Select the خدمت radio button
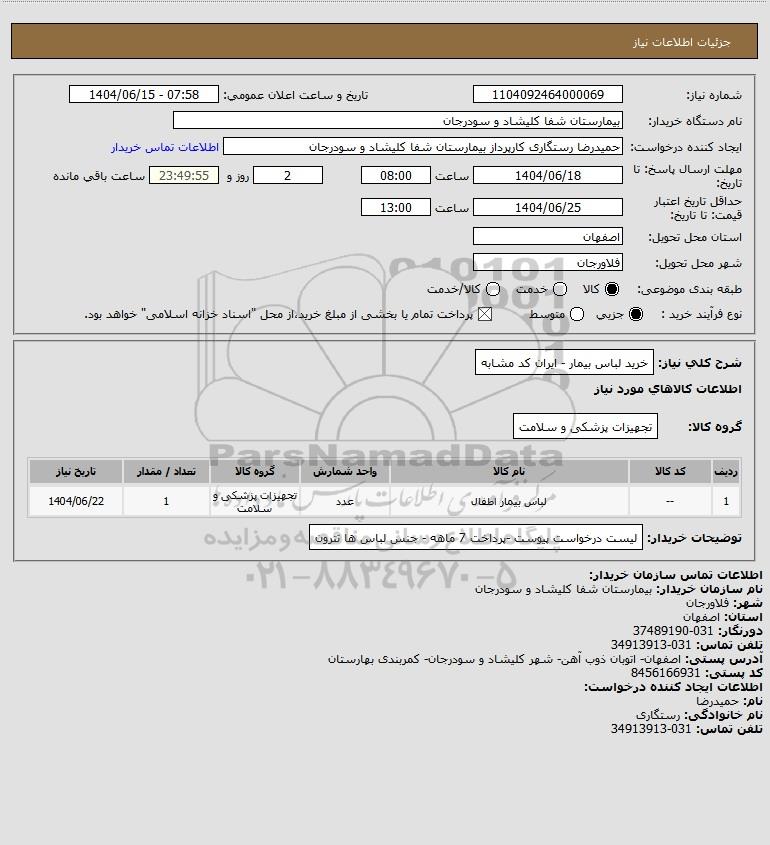770x845 pixels. point(560,289)
